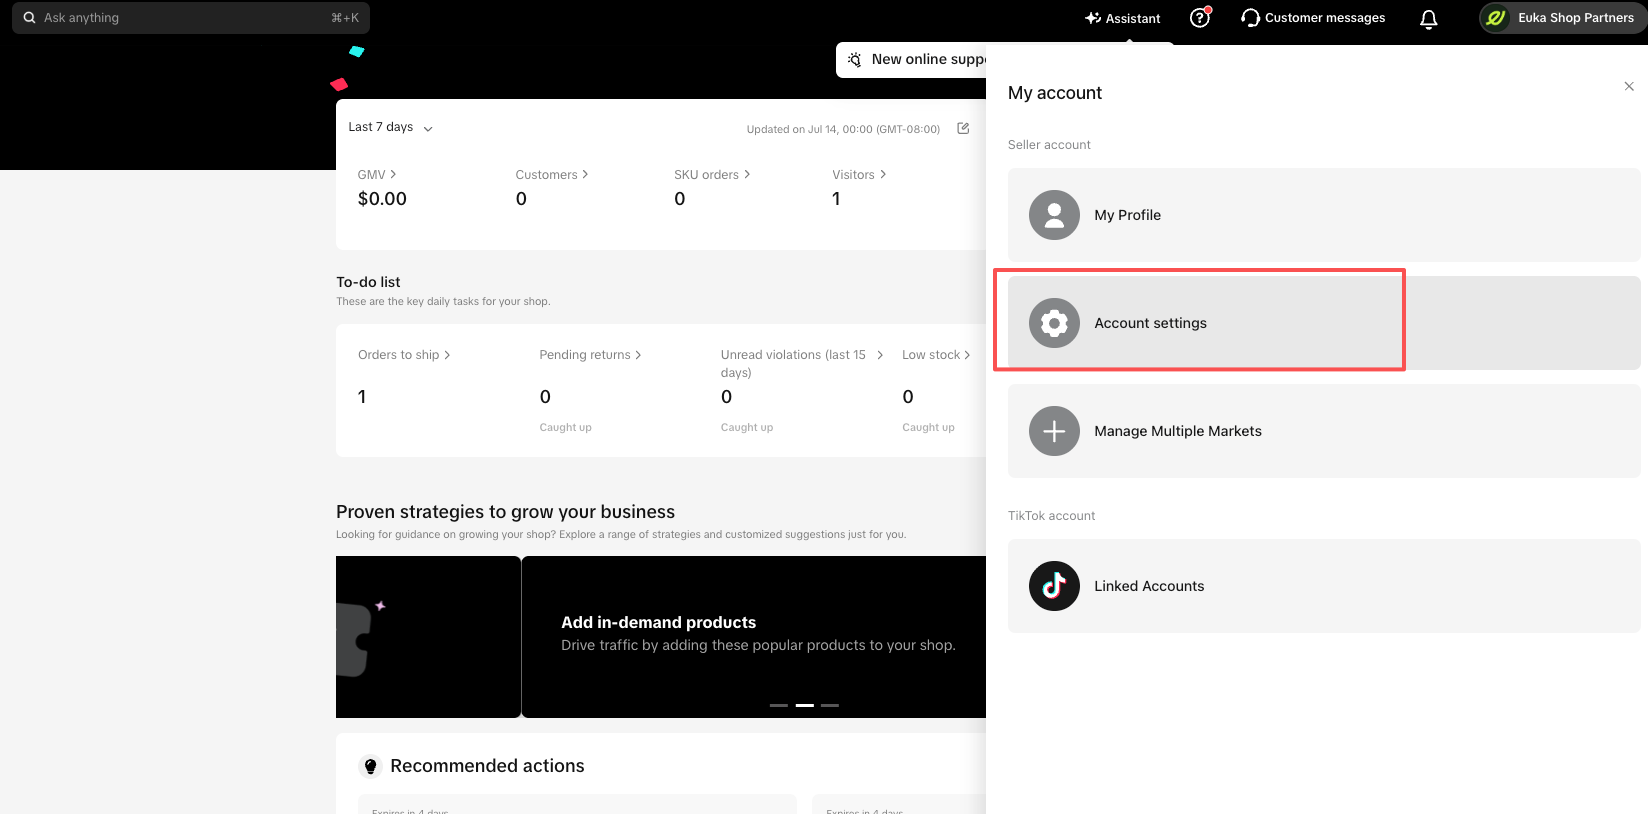Open Visitors metric details

(x=859, y=174)
